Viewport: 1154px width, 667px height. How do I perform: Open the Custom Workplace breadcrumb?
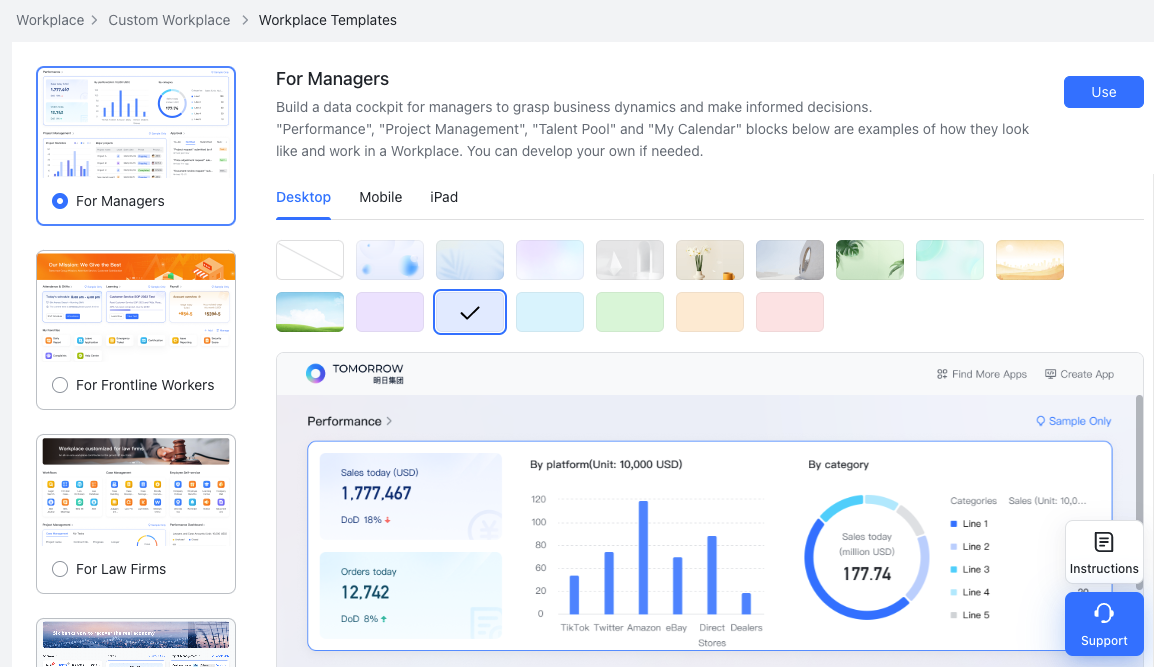[169, 20]
